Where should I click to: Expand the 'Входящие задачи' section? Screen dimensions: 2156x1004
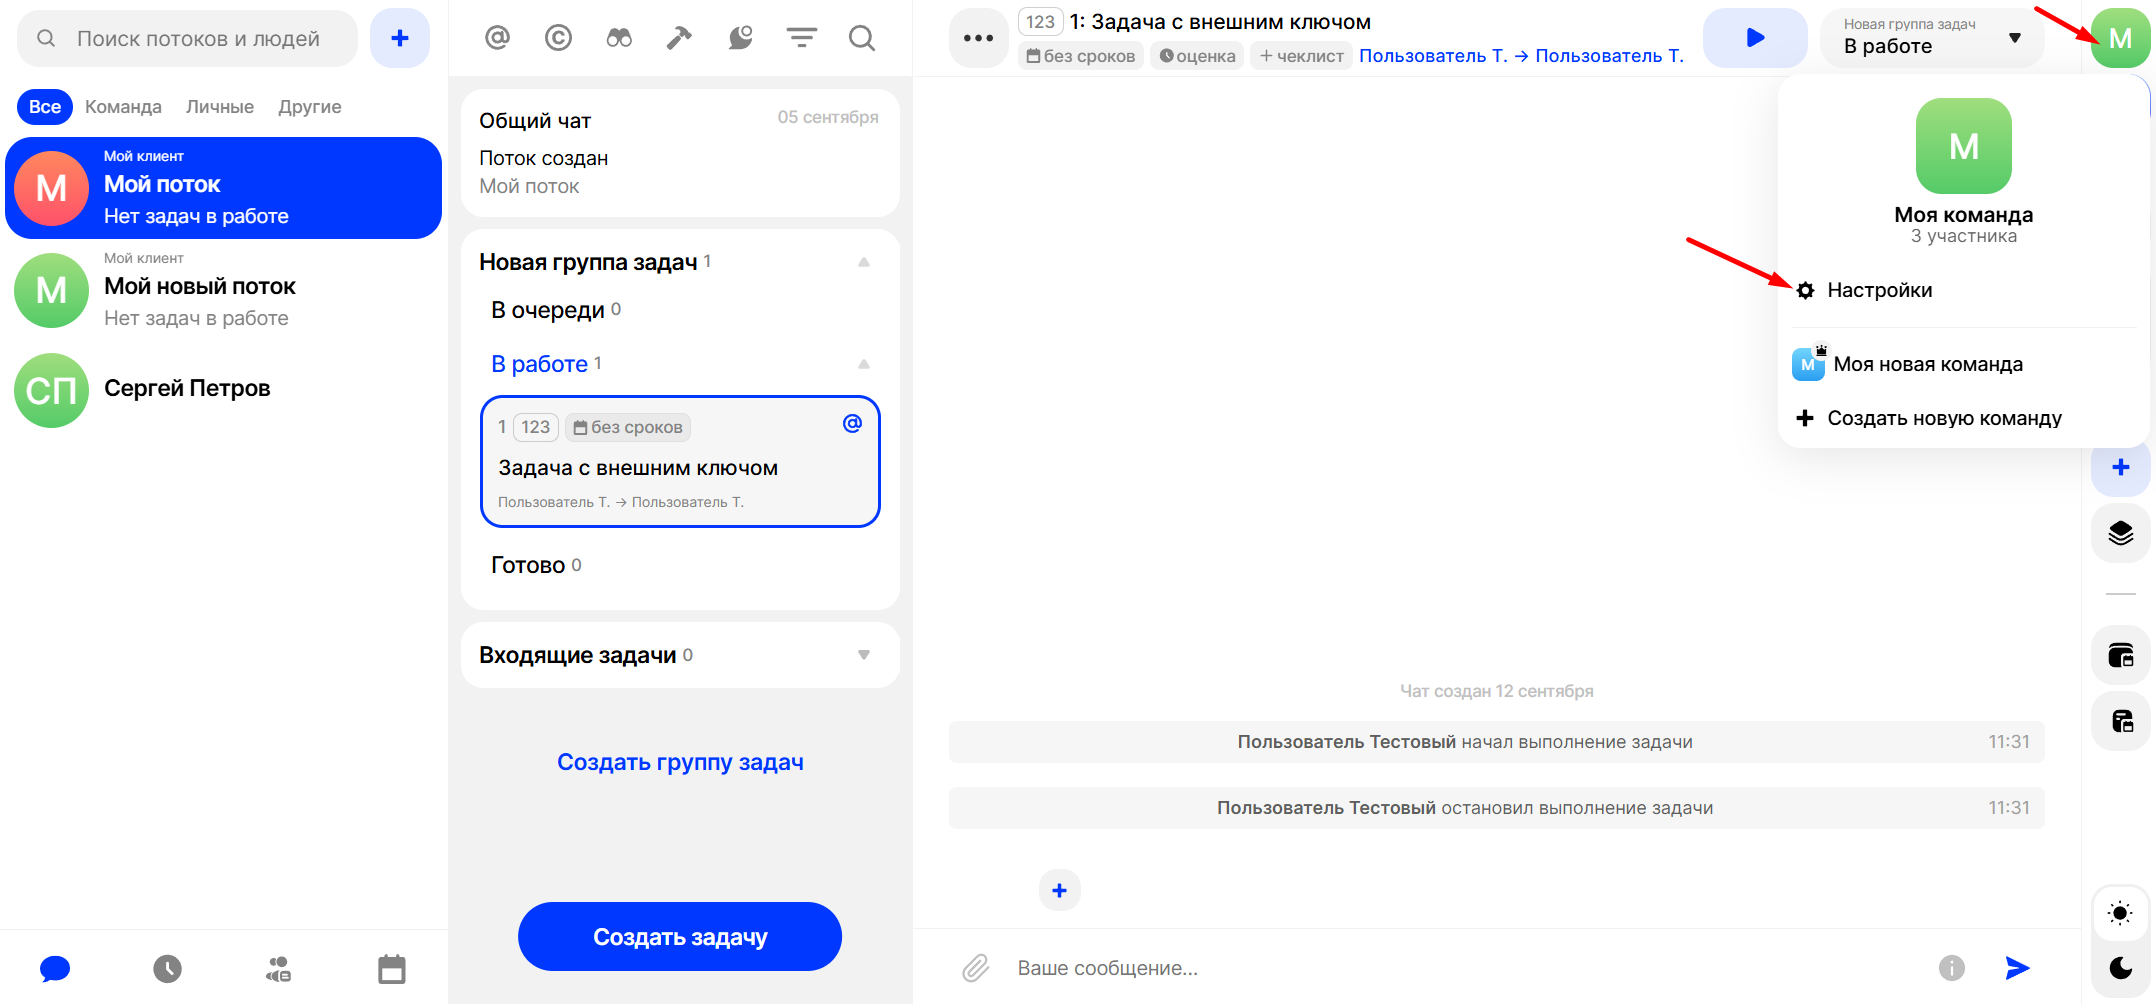pos(864,655)
